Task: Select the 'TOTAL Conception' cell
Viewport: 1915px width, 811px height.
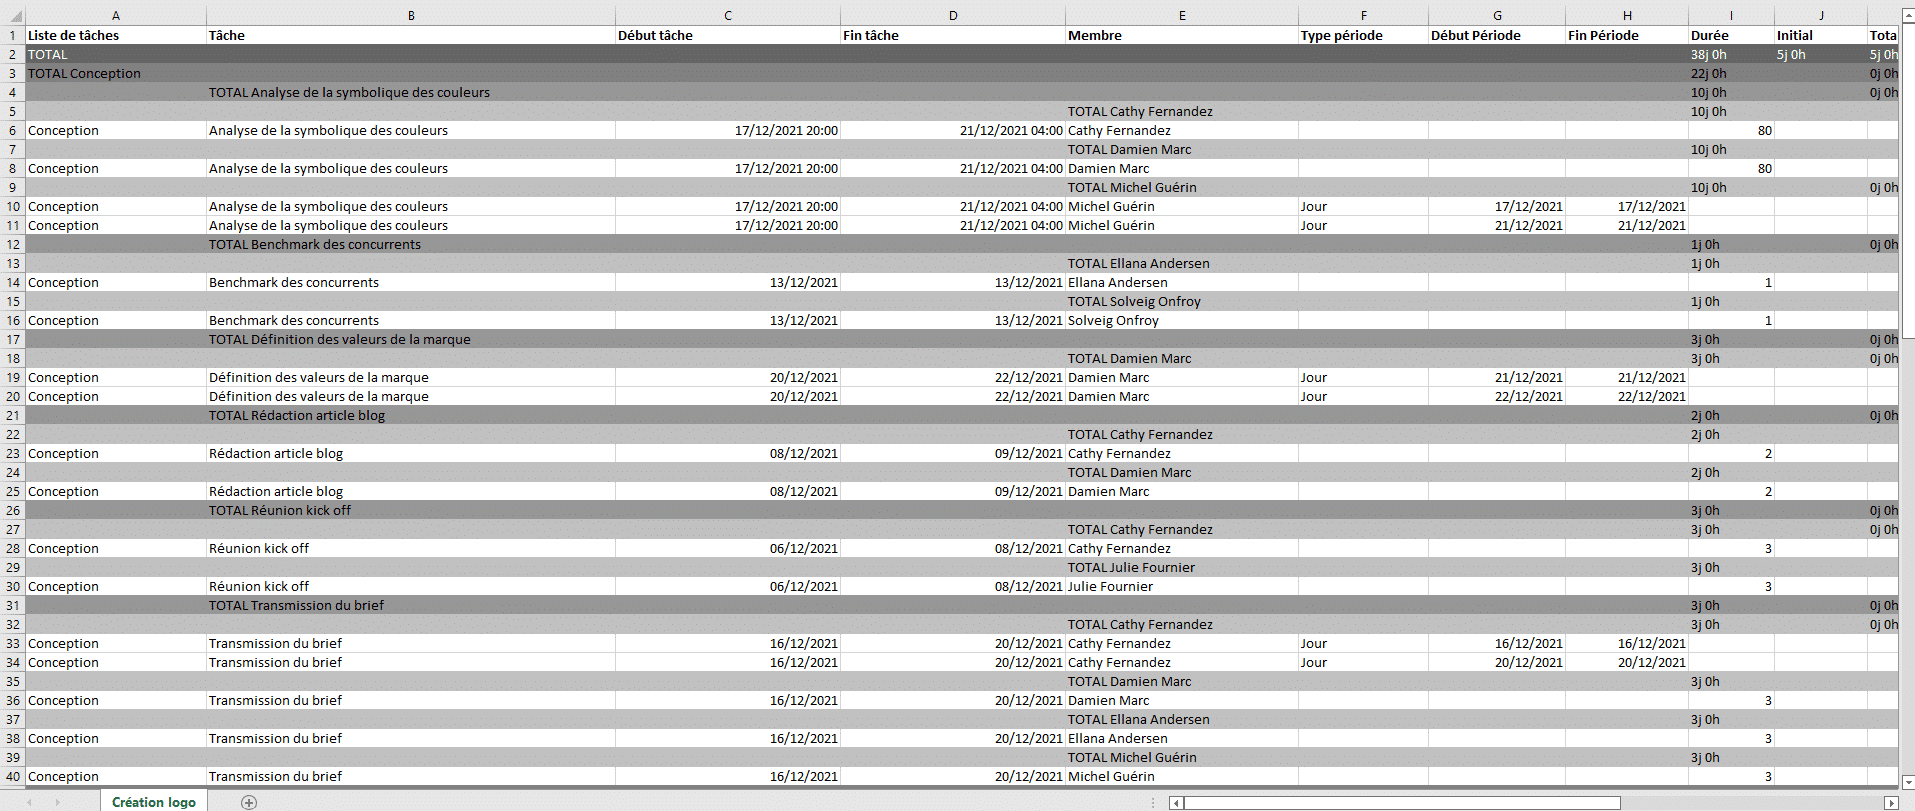Action: point(116,73)
